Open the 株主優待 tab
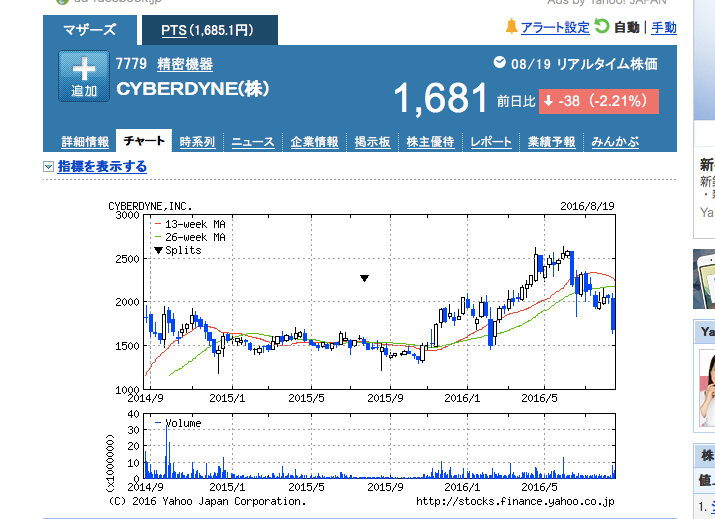 430,142
